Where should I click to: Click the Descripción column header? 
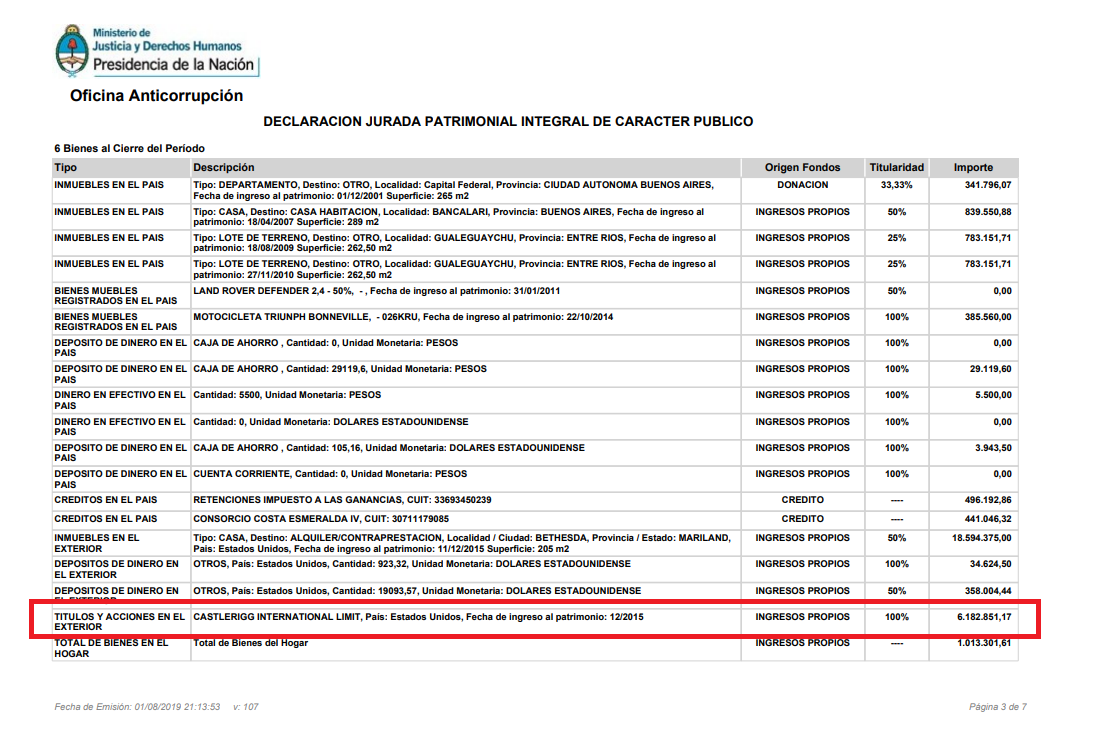(x=224, y=167)
